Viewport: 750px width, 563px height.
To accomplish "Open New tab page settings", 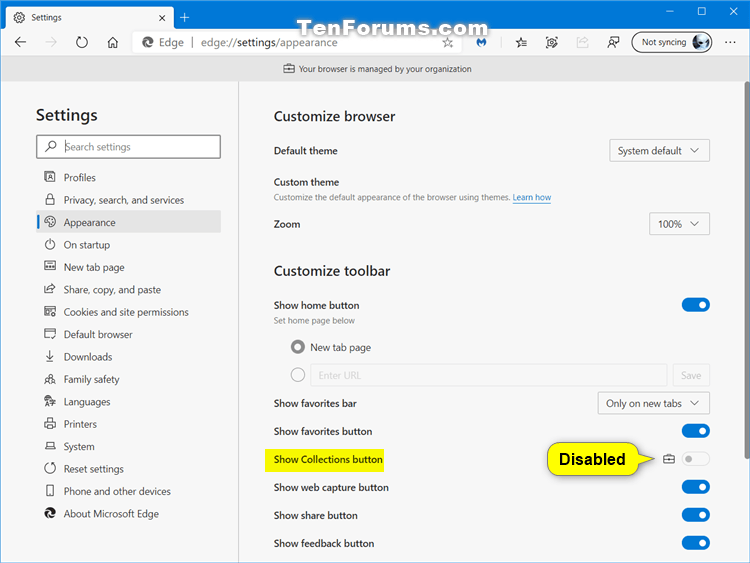I will tap(128, 267).
